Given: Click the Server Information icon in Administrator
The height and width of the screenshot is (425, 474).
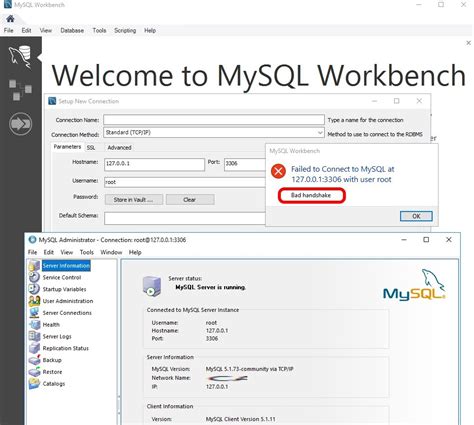Looking at the screenshot, I should point(34,266).
